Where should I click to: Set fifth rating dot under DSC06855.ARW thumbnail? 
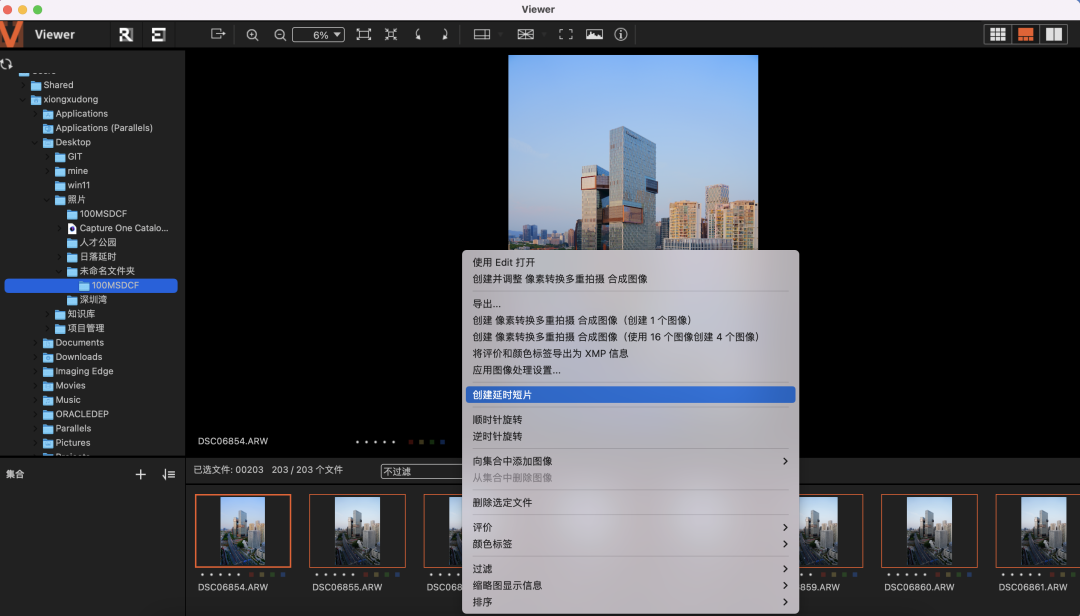(x=354, y=575)
